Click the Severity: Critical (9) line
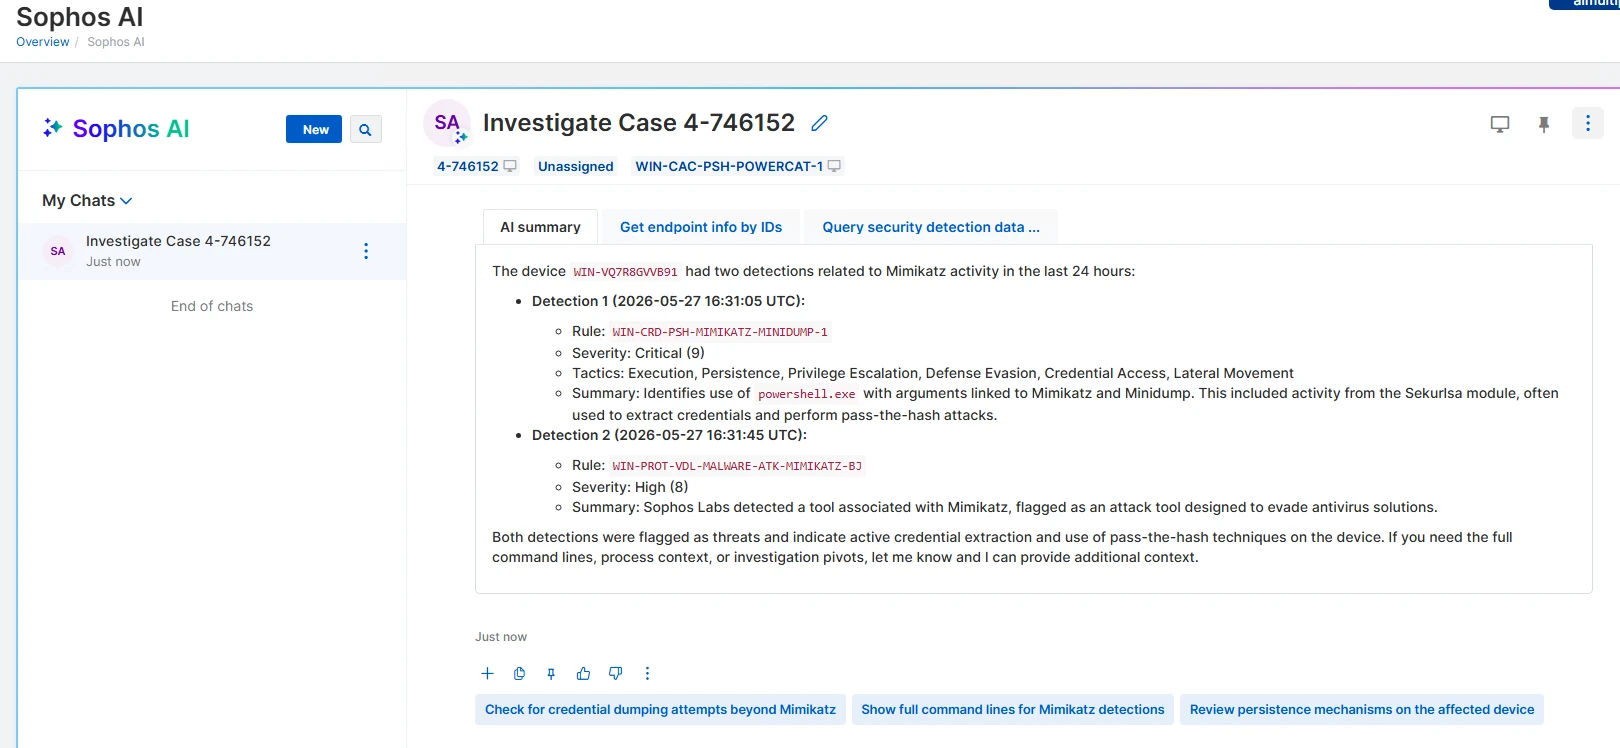 point(638,353)
